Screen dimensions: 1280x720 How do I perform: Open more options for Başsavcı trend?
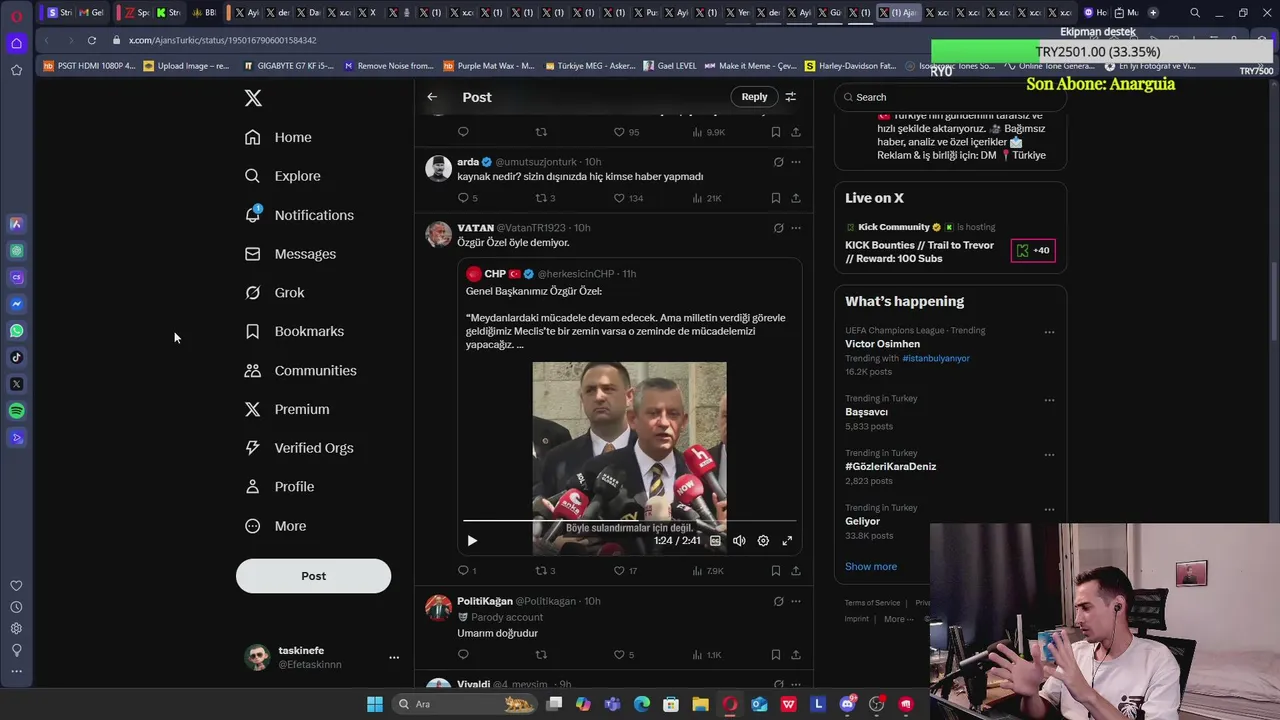tap(1049, 400)
